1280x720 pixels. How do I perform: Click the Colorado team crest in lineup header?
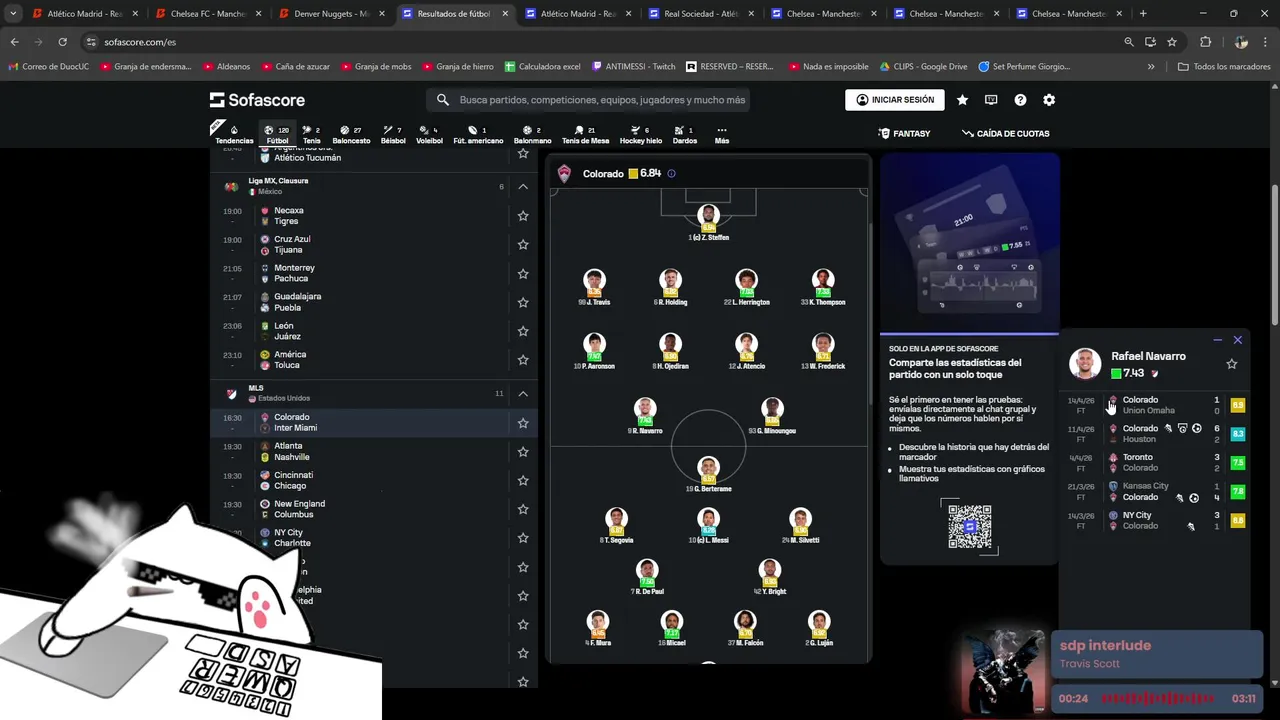point(565,174)
